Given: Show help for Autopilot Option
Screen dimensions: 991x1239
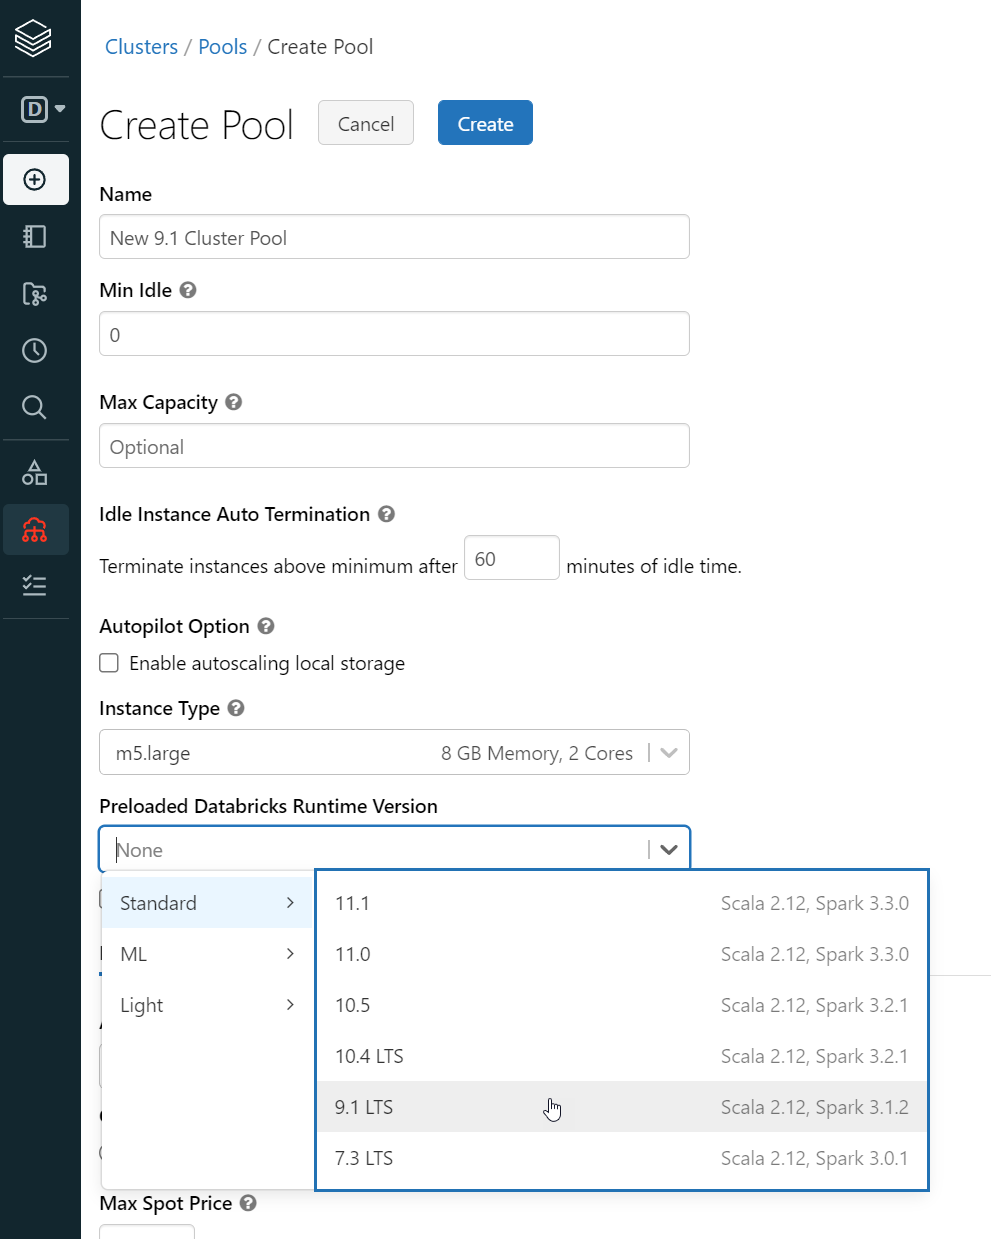Looking at the screenshot, I should click(266, 626).
